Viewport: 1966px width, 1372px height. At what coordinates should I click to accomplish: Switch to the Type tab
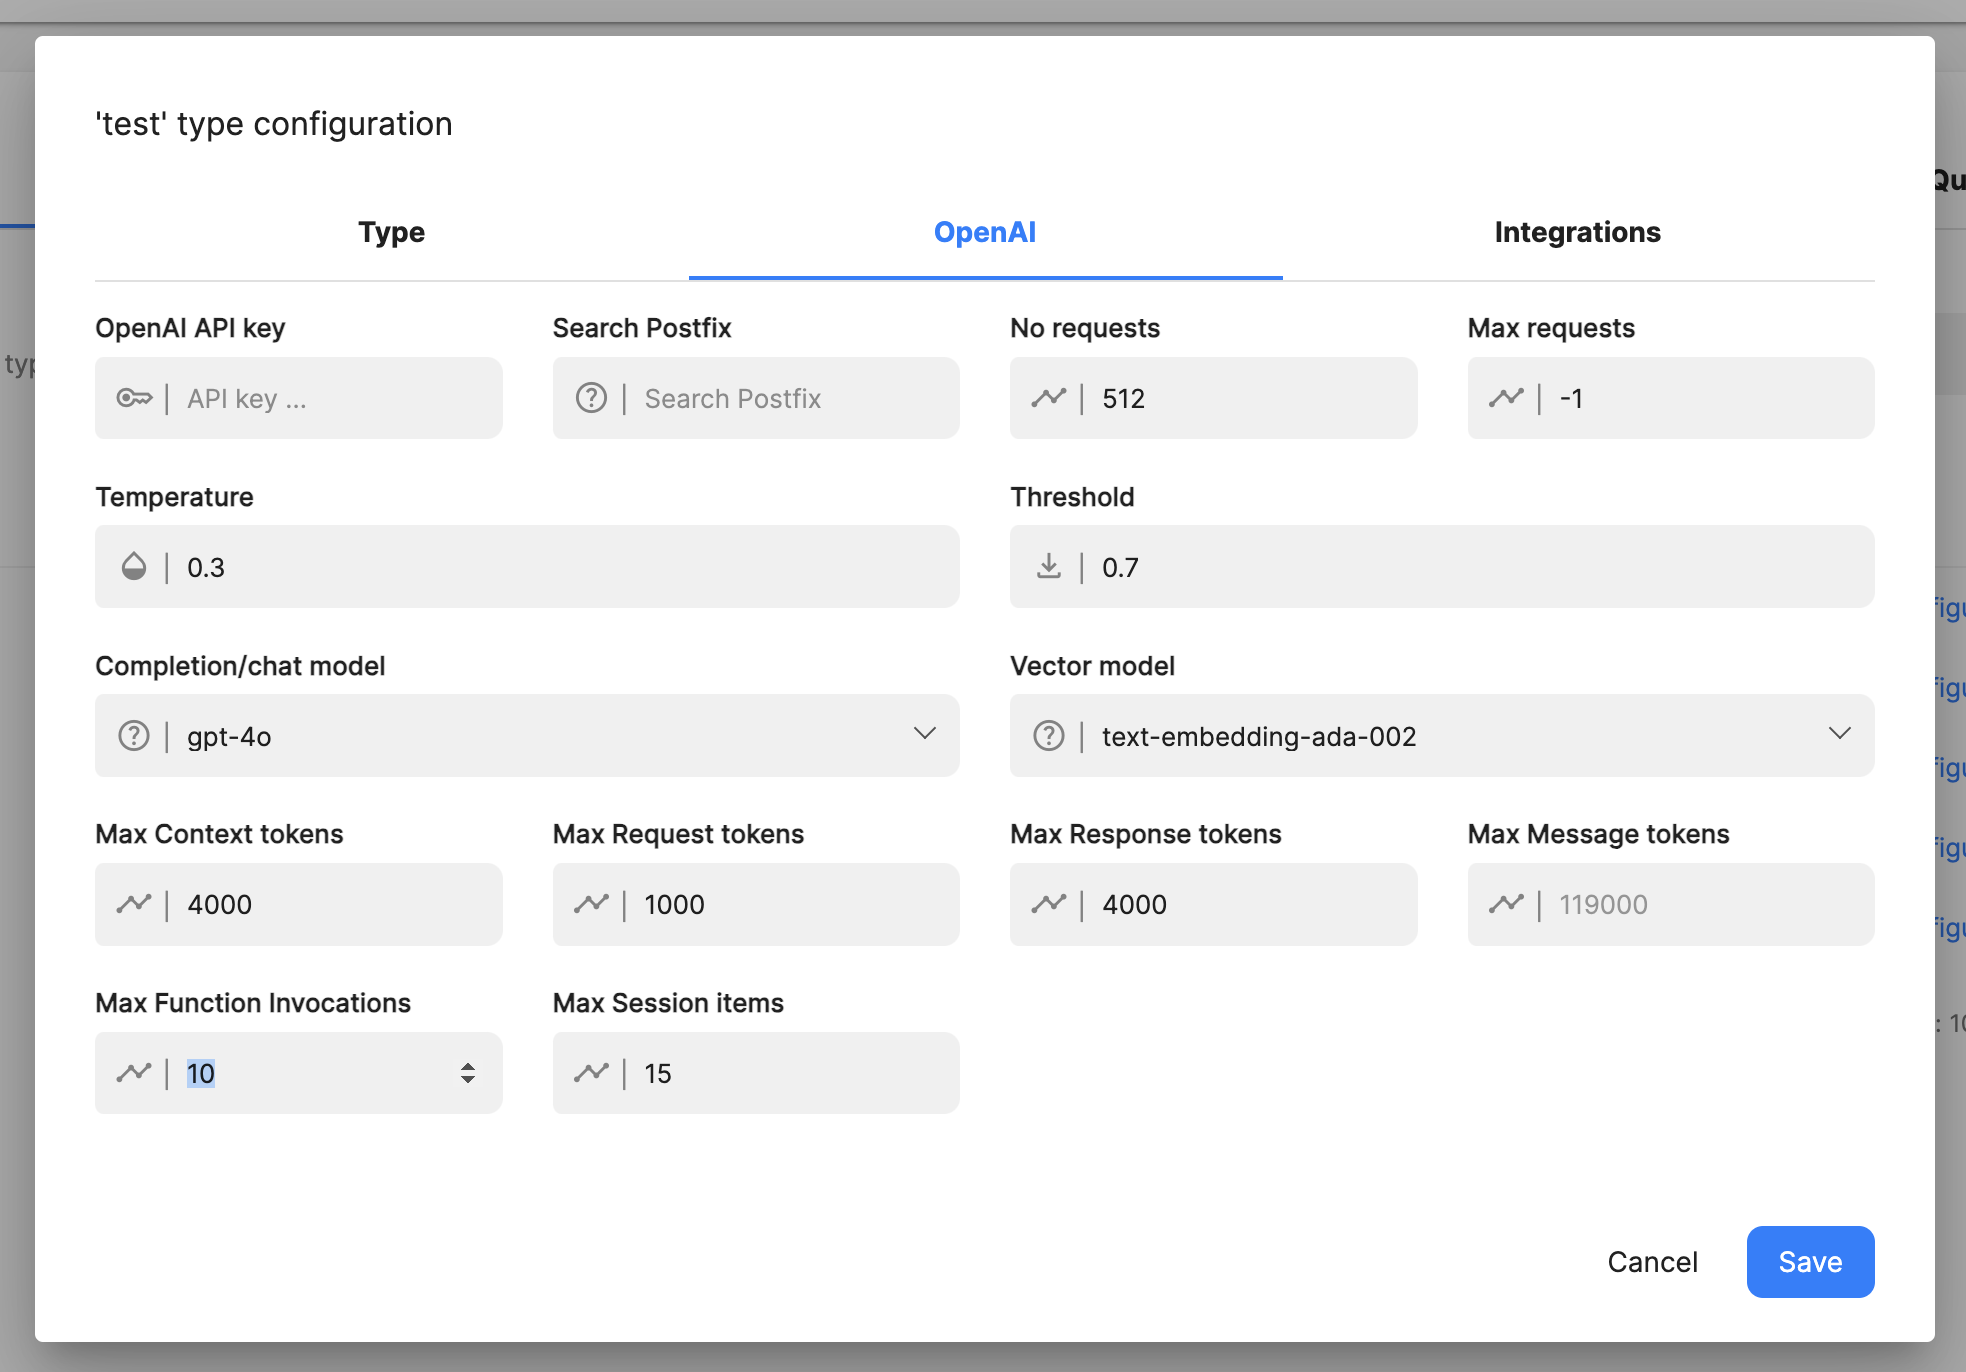(x=391, y=232)
